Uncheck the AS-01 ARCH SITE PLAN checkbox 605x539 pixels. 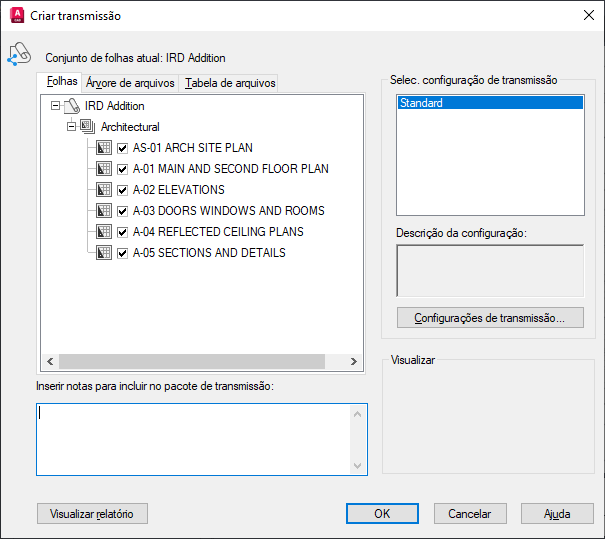click(122, 148)
